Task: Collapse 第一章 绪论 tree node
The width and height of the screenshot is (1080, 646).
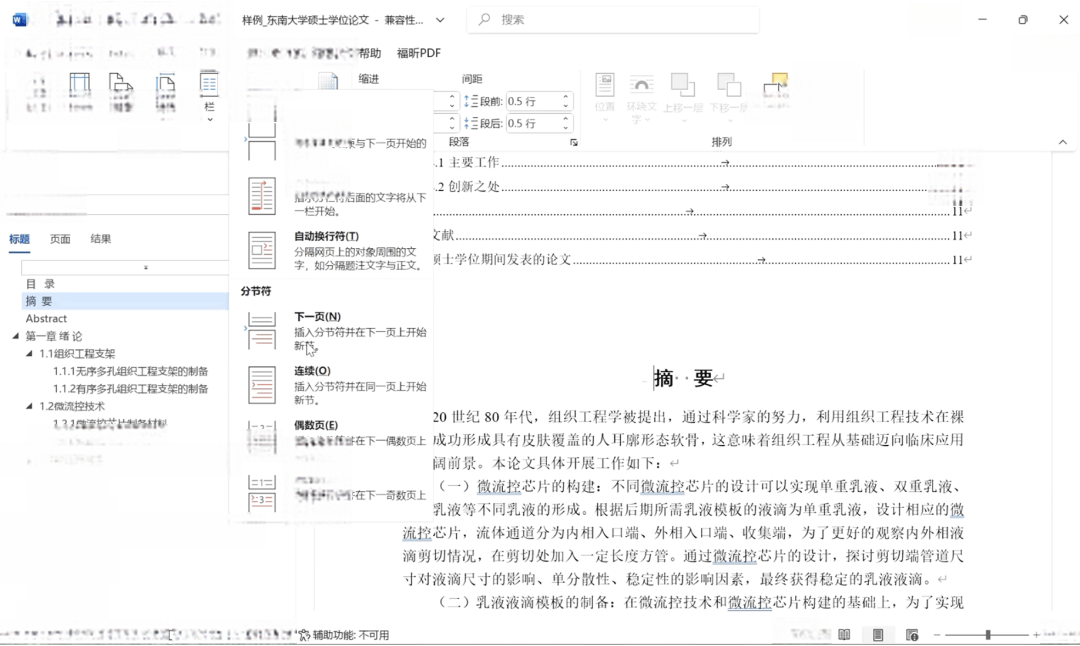Action: (16, 336)
